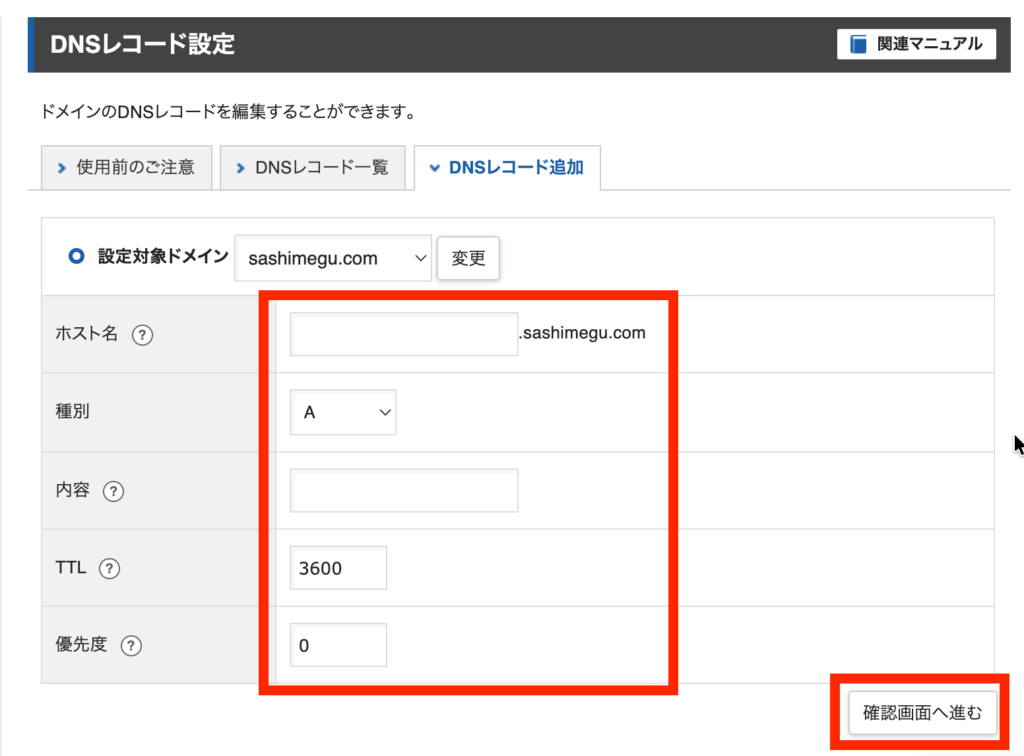Show the TTL help tooltip icon
1024x756 pixels.
[x=110, y=568]
